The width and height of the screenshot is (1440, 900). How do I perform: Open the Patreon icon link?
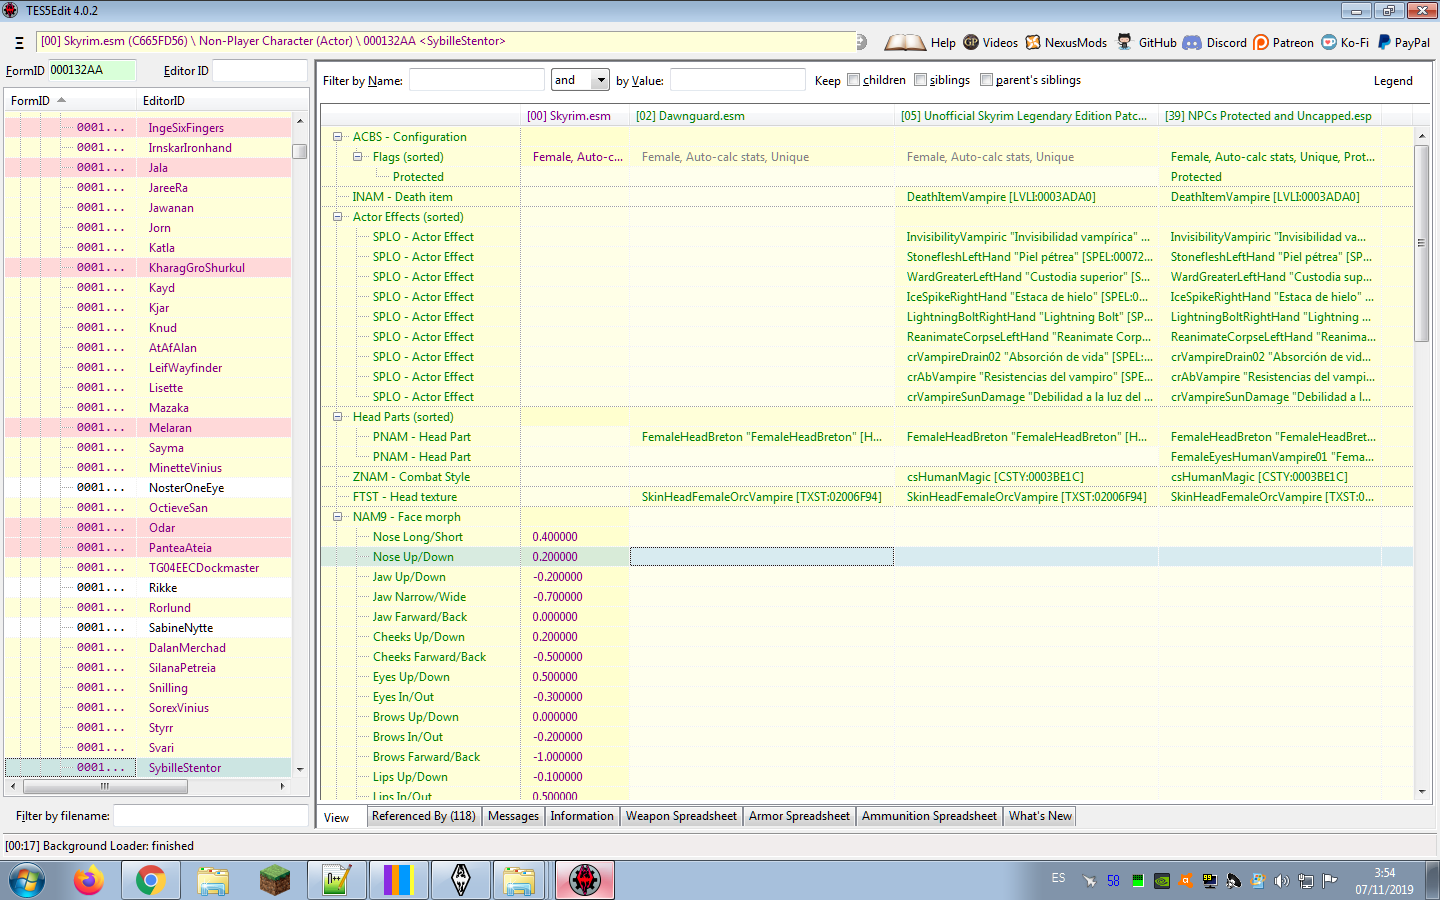1261,42
